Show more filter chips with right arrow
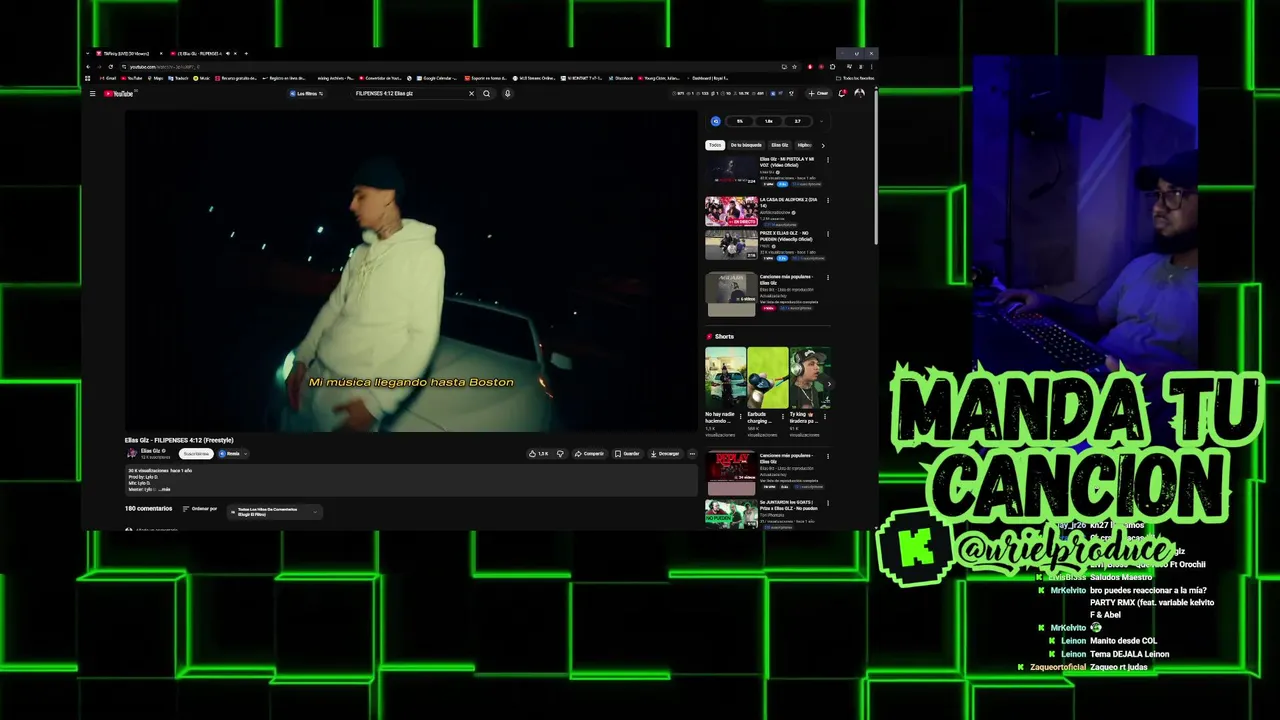The width and height of the screenshot is (1280, 720). point(823,145)
